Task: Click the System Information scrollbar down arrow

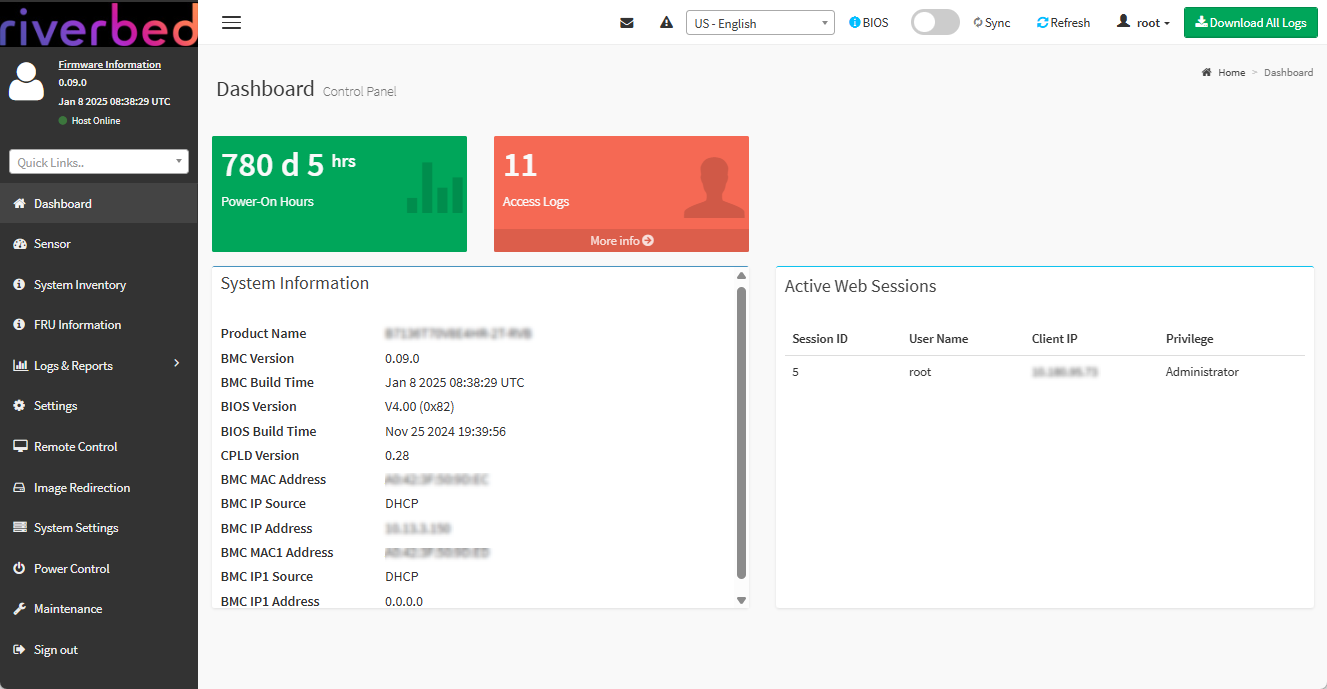Action: pos(741,600)
